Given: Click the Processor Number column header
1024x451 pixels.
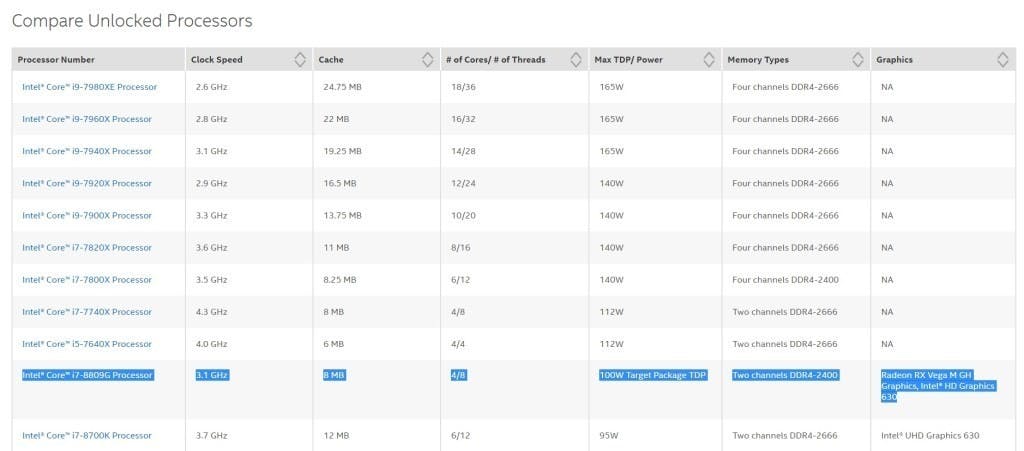Looking at the screenshot, I should pos(56,59).
